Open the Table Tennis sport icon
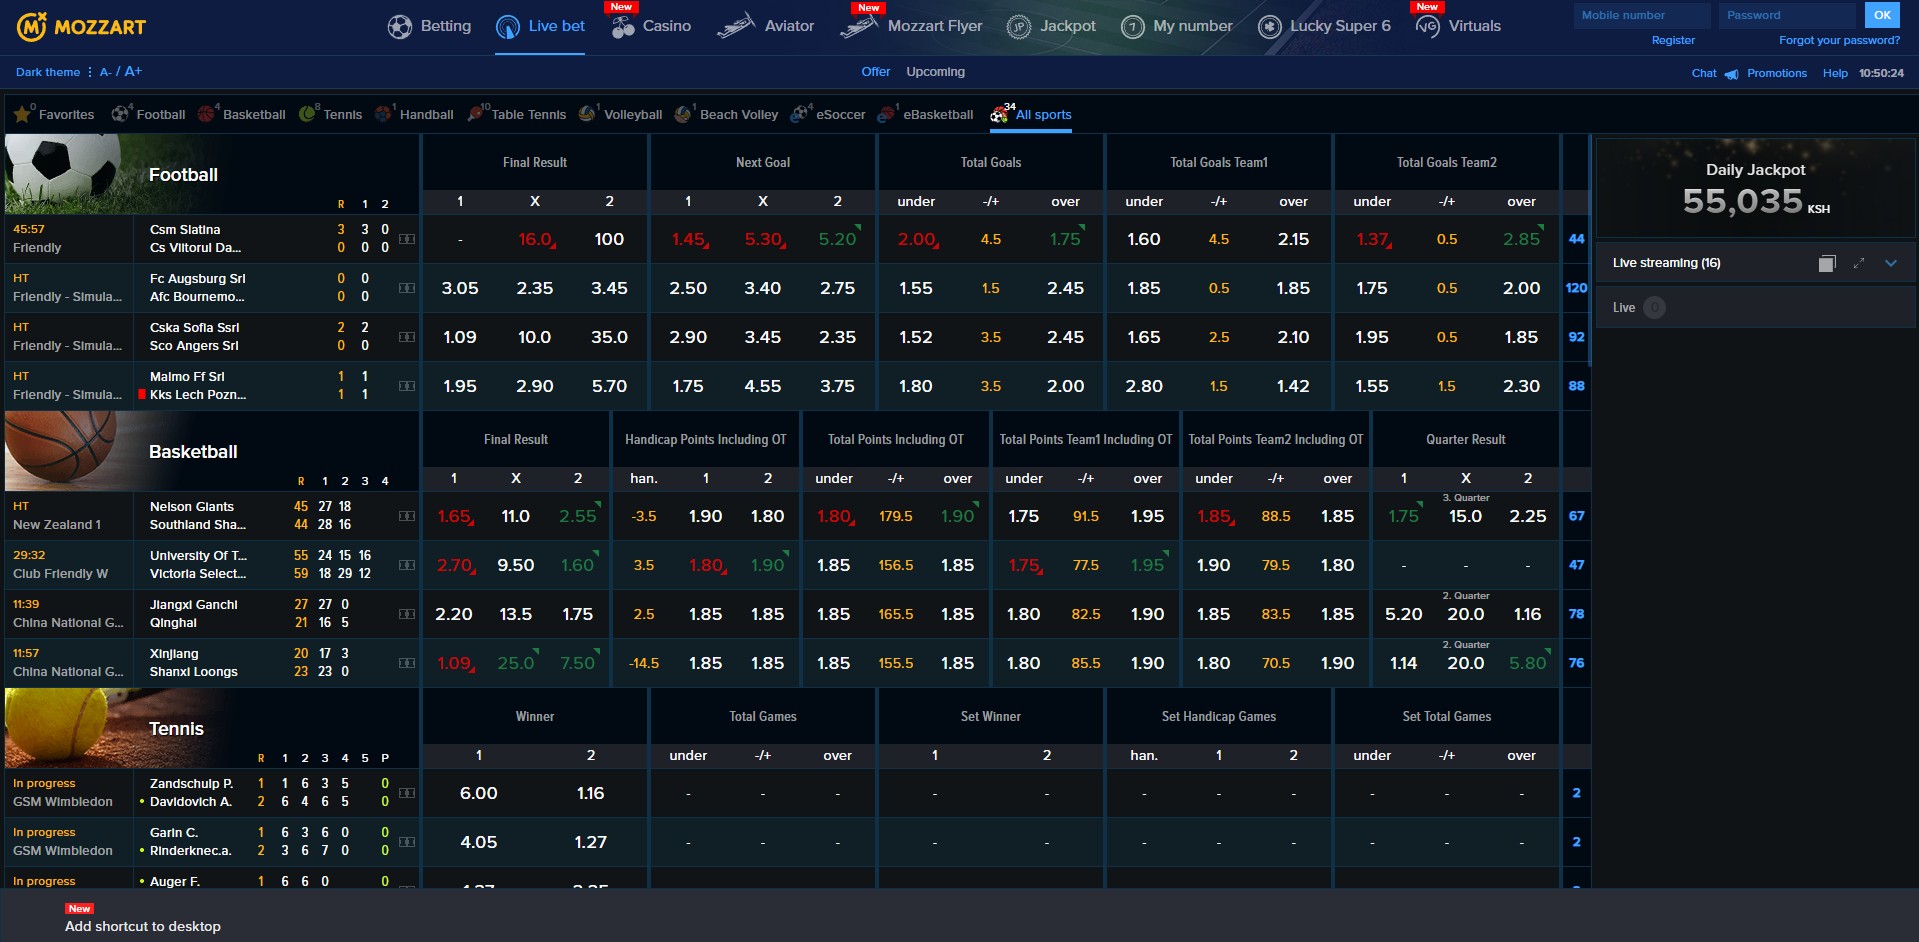 point(475,113)
